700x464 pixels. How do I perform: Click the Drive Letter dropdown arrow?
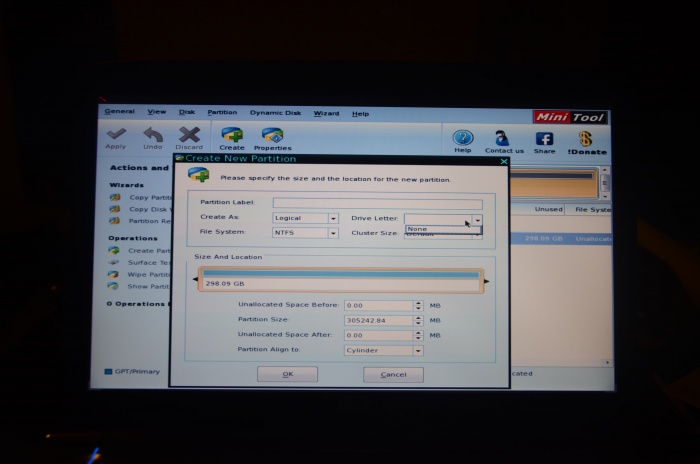pos(478,220)
